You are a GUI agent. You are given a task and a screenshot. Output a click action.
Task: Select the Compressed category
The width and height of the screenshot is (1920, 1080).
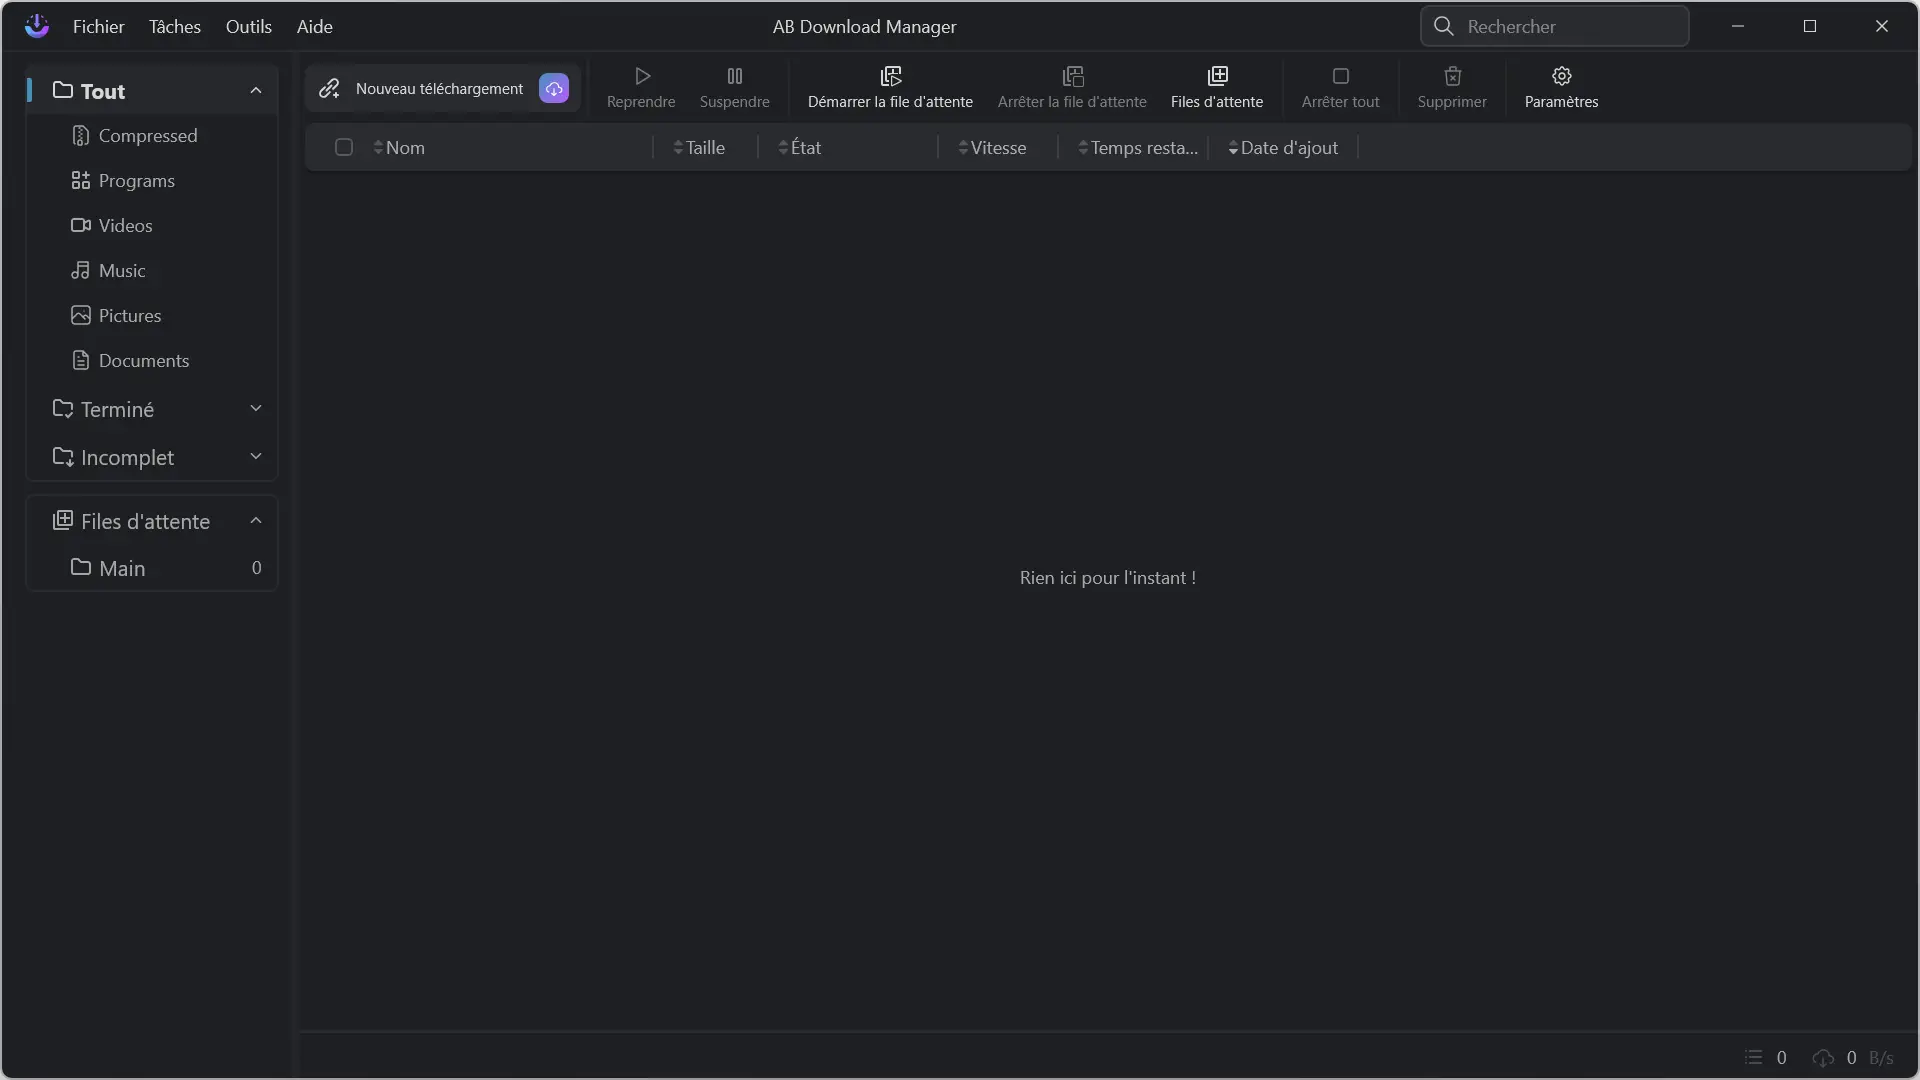click(x=152, y=136)
